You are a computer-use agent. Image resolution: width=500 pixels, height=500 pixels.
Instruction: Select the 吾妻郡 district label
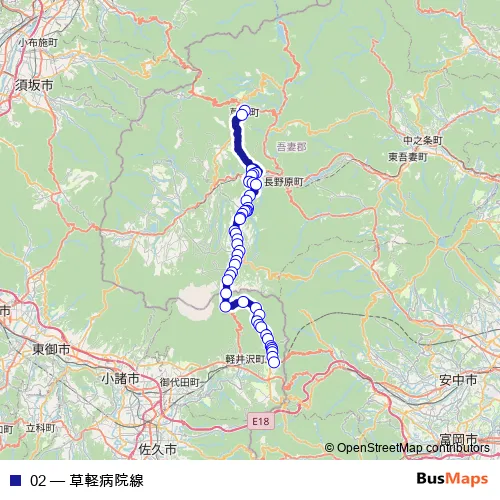point(291,147)
